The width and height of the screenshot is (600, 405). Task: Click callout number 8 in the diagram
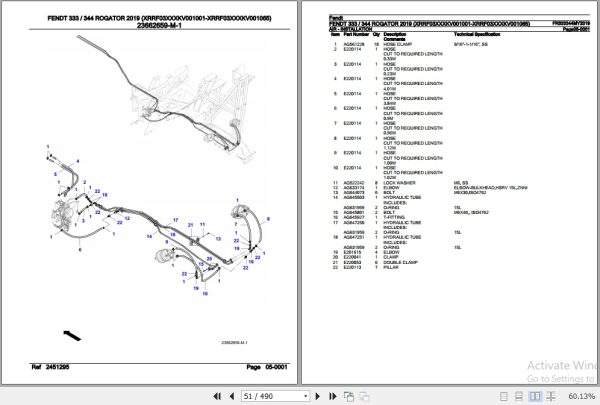click(268, 219)
